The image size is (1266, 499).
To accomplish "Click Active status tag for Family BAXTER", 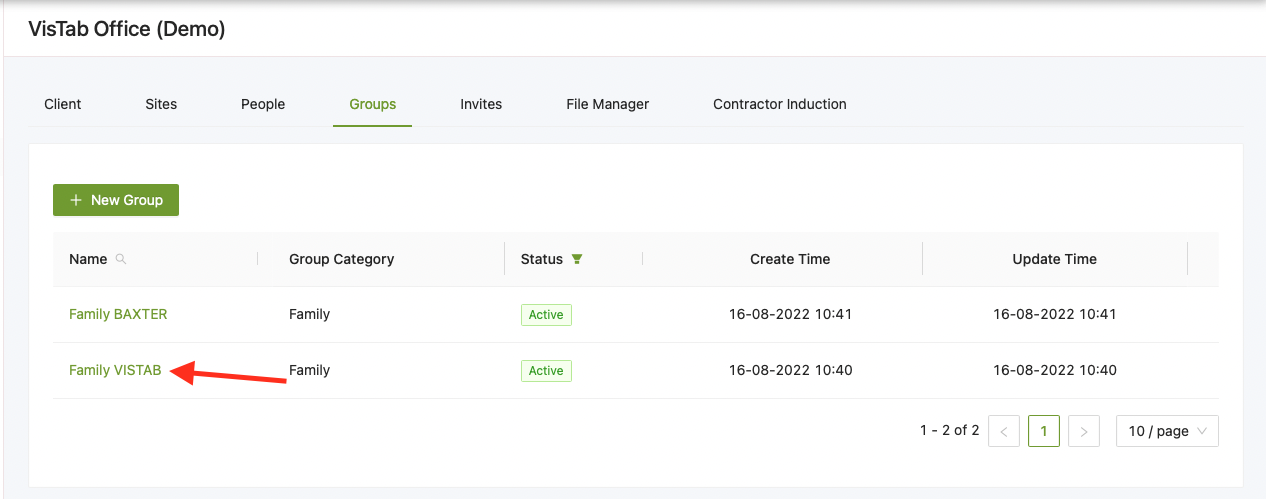I will (x=546, y=315).
